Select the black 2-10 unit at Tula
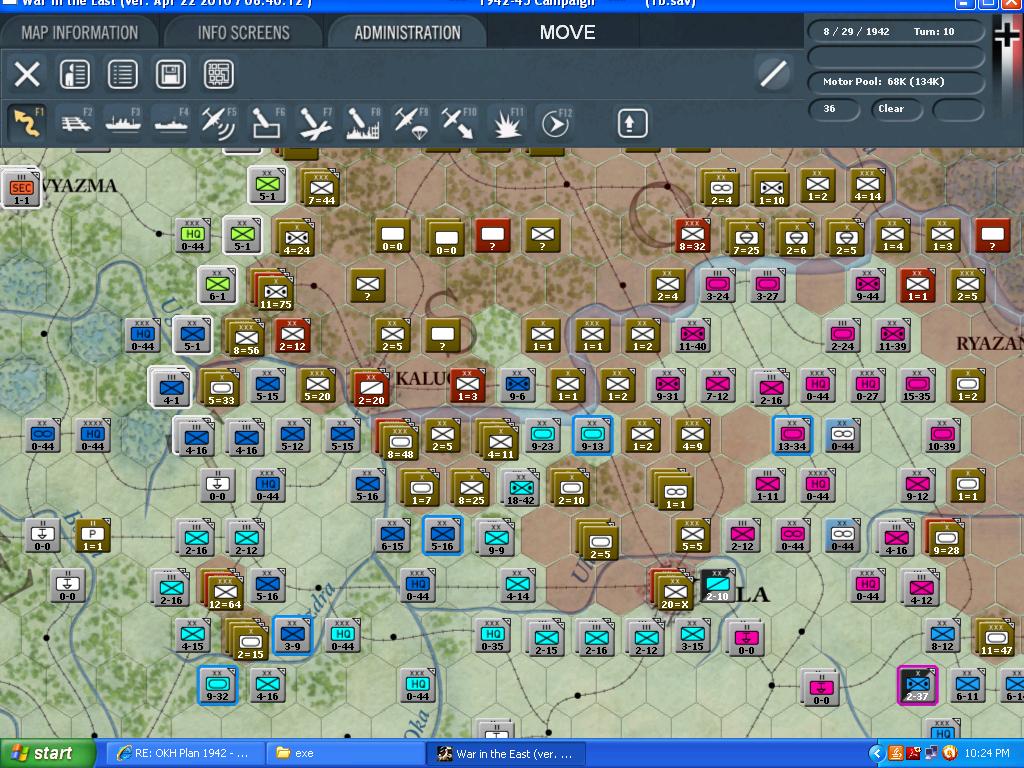The height and width of the screenshot is (768, 1024). [717, 584]
